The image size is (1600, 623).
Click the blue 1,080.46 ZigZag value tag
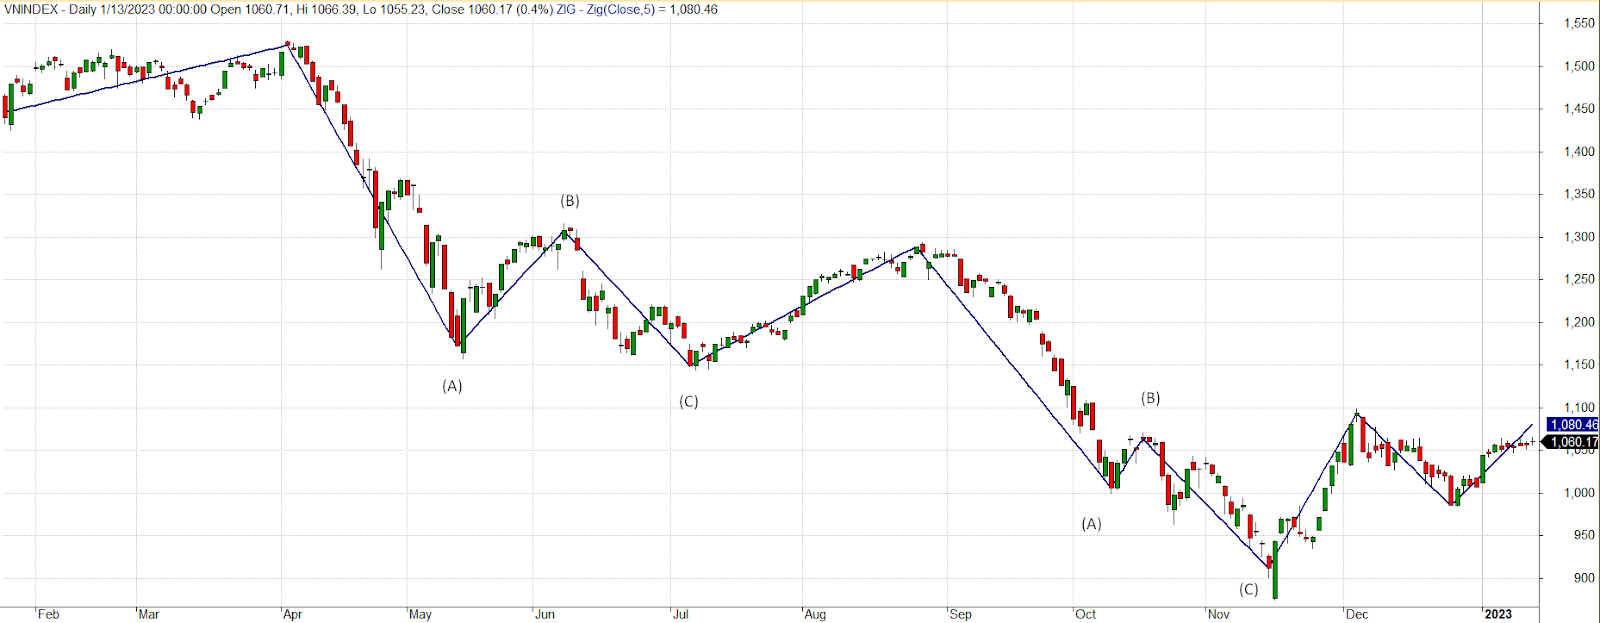pos(1573,425)
